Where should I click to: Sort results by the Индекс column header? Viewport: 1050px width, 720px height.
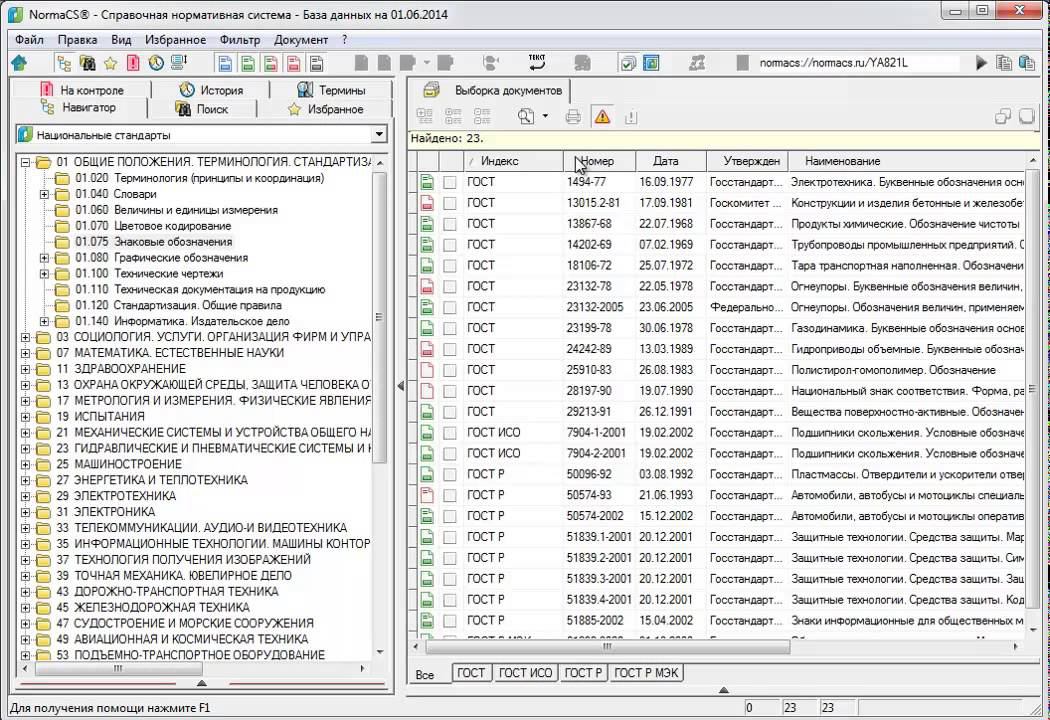click(x=514, y=161)
